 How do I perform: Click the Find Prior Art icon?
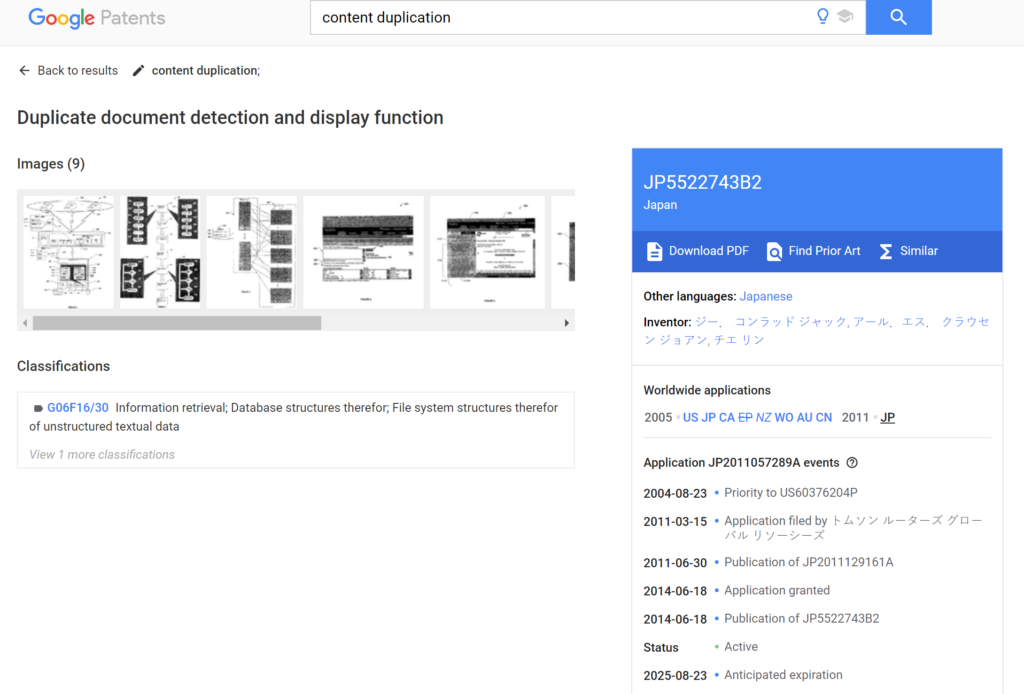(774, 251)
